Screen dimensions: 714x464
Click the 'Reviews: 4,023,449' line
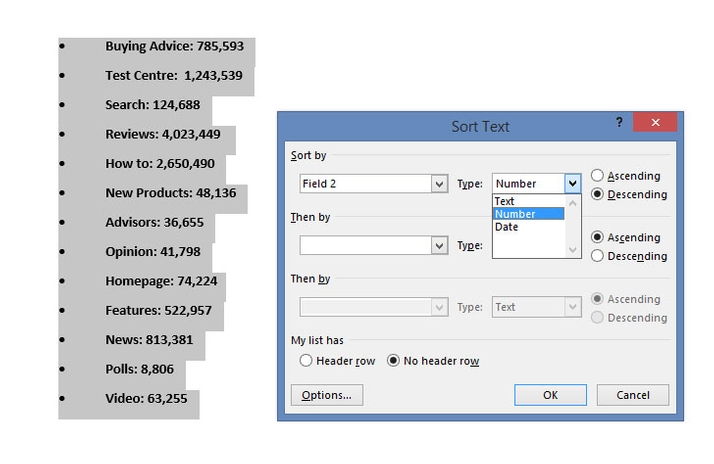(163, 134)
